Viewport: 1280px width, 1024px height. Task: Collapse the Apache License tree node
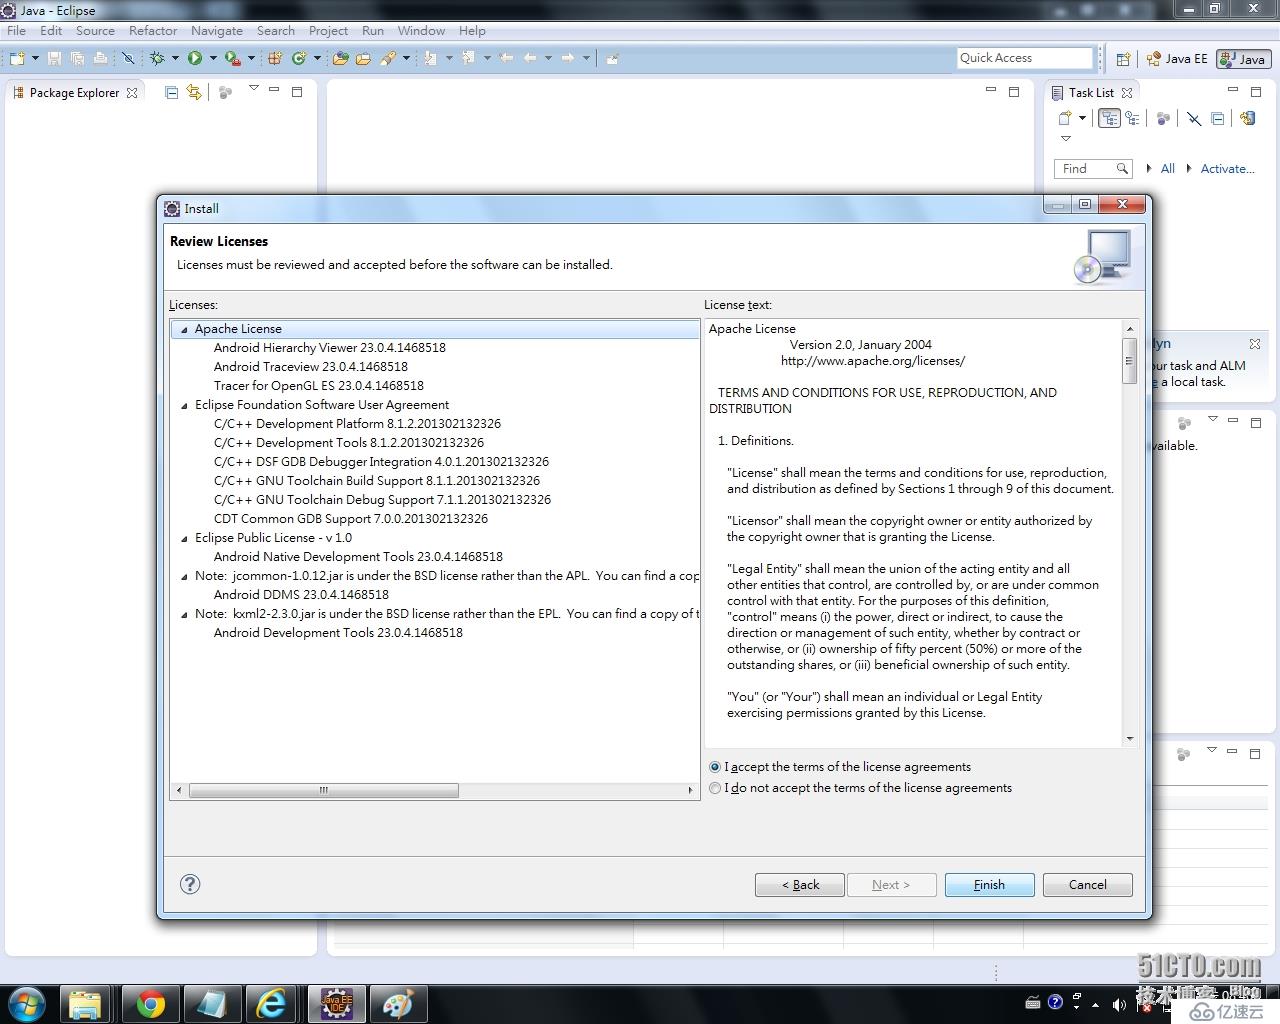pos(184,329)
